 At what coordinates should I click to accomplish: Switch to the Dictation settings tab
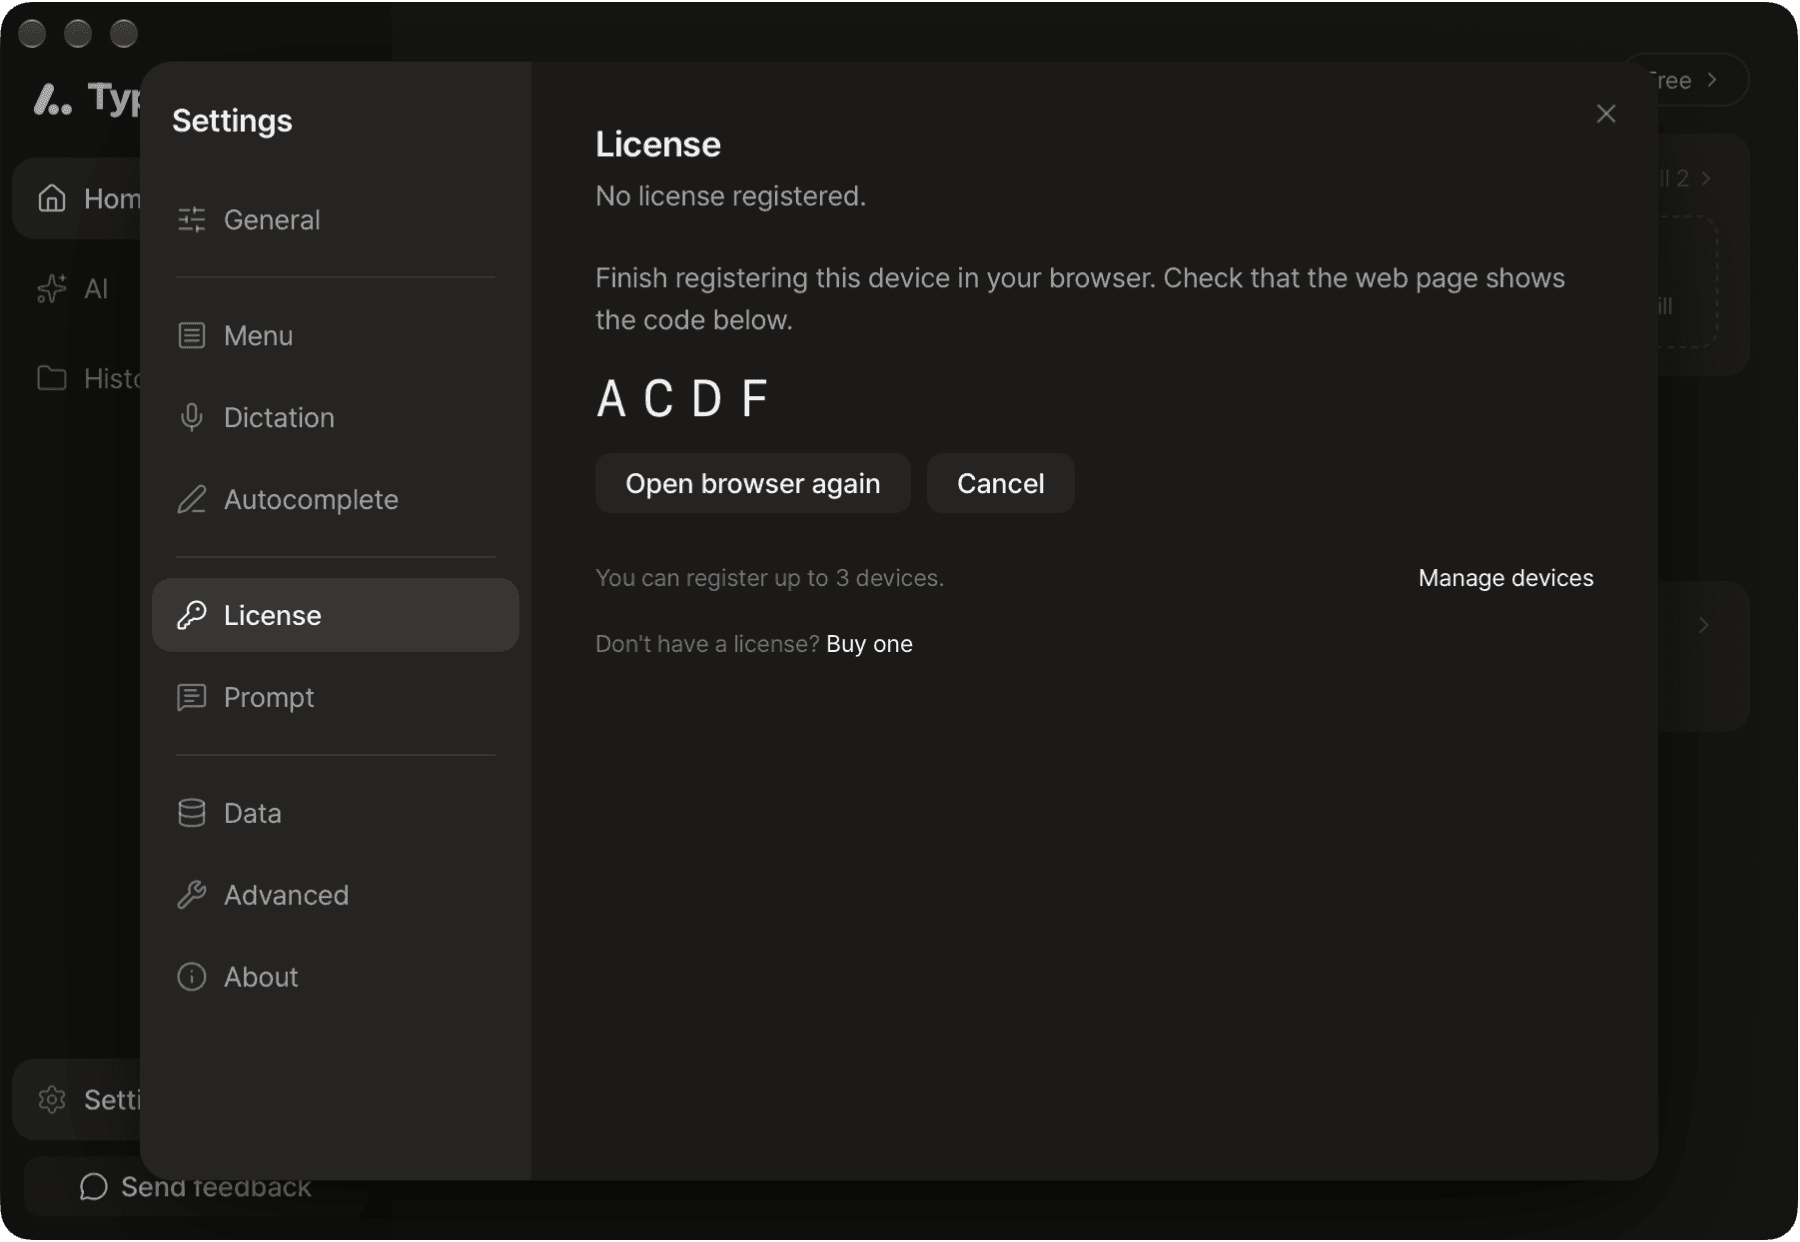[335, 417]
